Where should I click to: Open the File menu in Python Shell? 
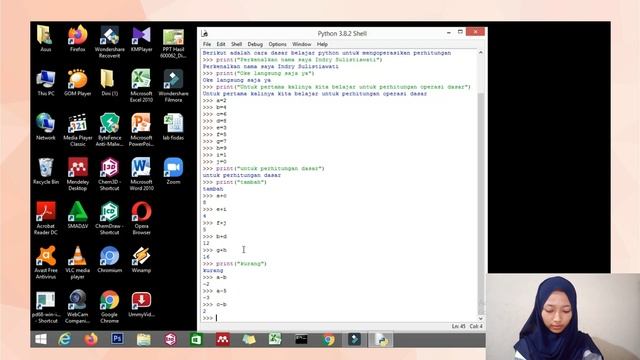click(207, 44)
